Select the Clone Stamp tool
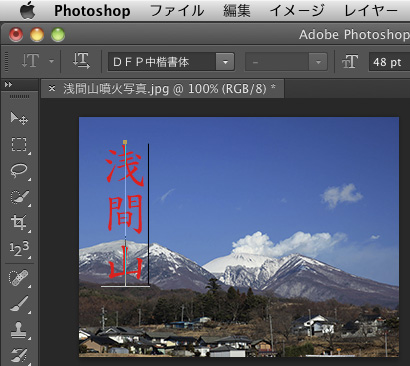410x366 pixels. point(19,330)
